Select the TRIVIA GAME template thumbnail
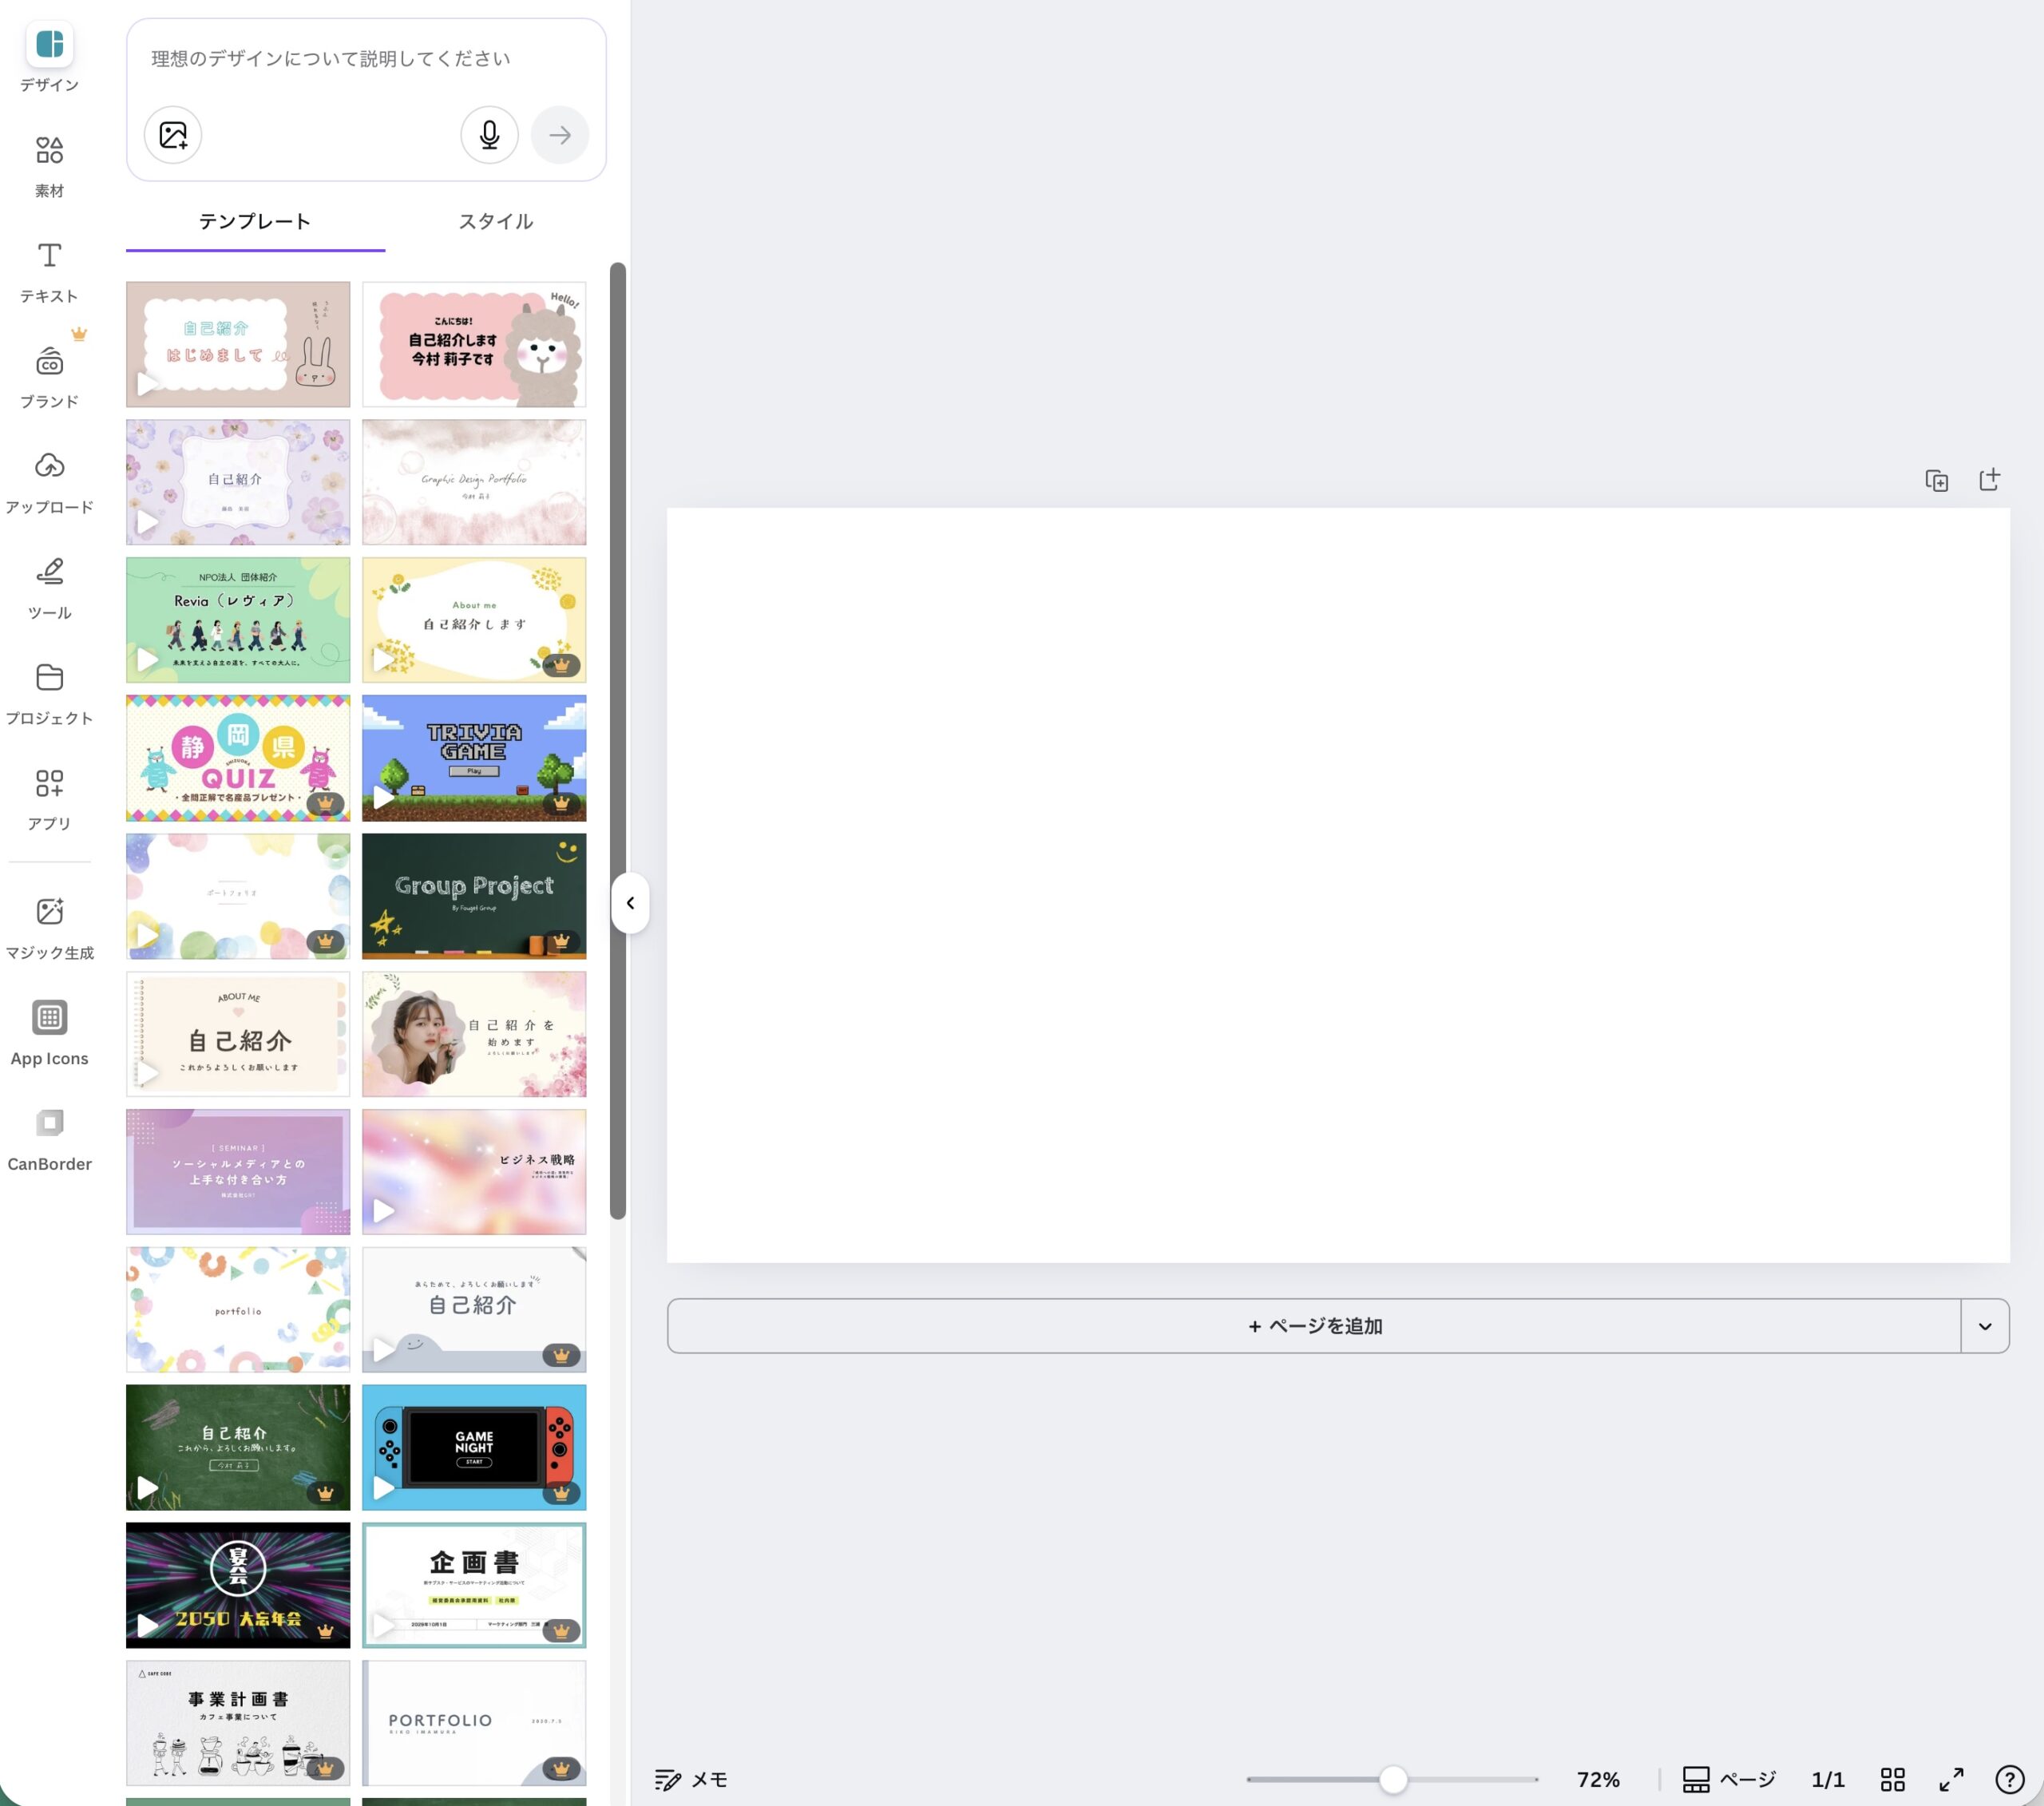The width and height of the screenshot is (2044, 1806). tap(474, 757)
